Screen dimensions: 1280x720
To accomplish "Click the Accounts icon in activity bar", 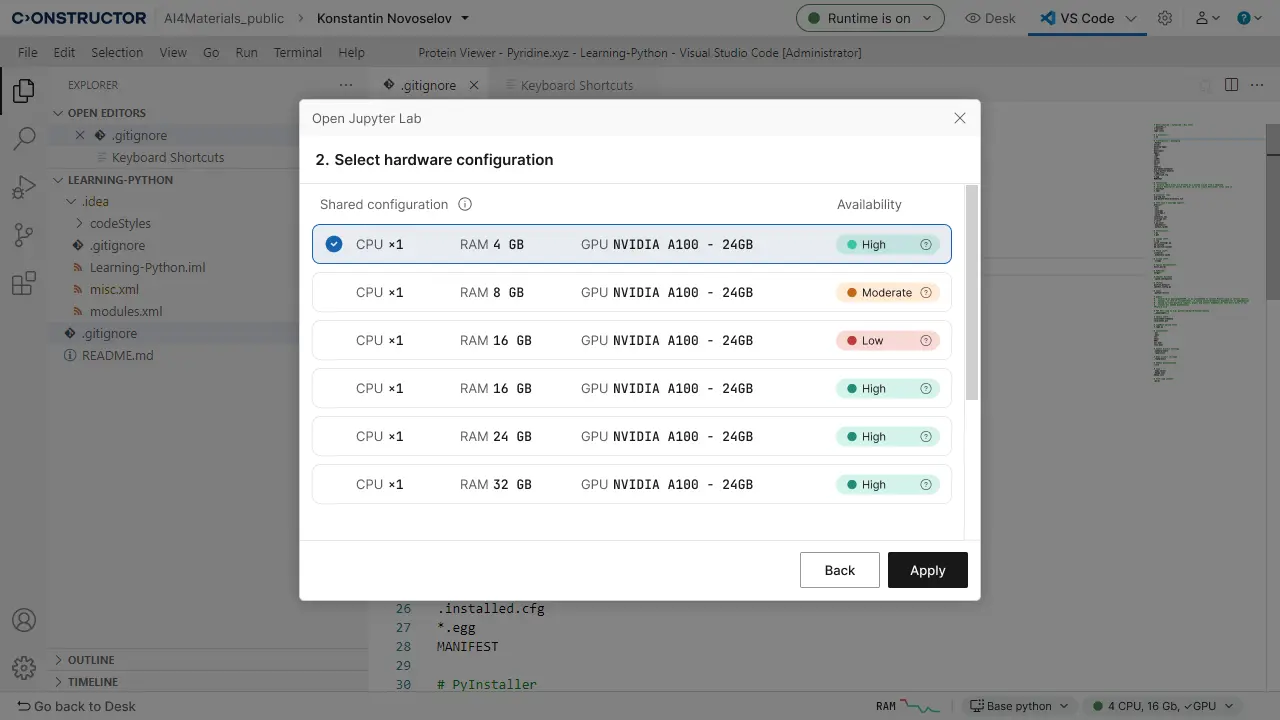I will [x=23, y=621].
